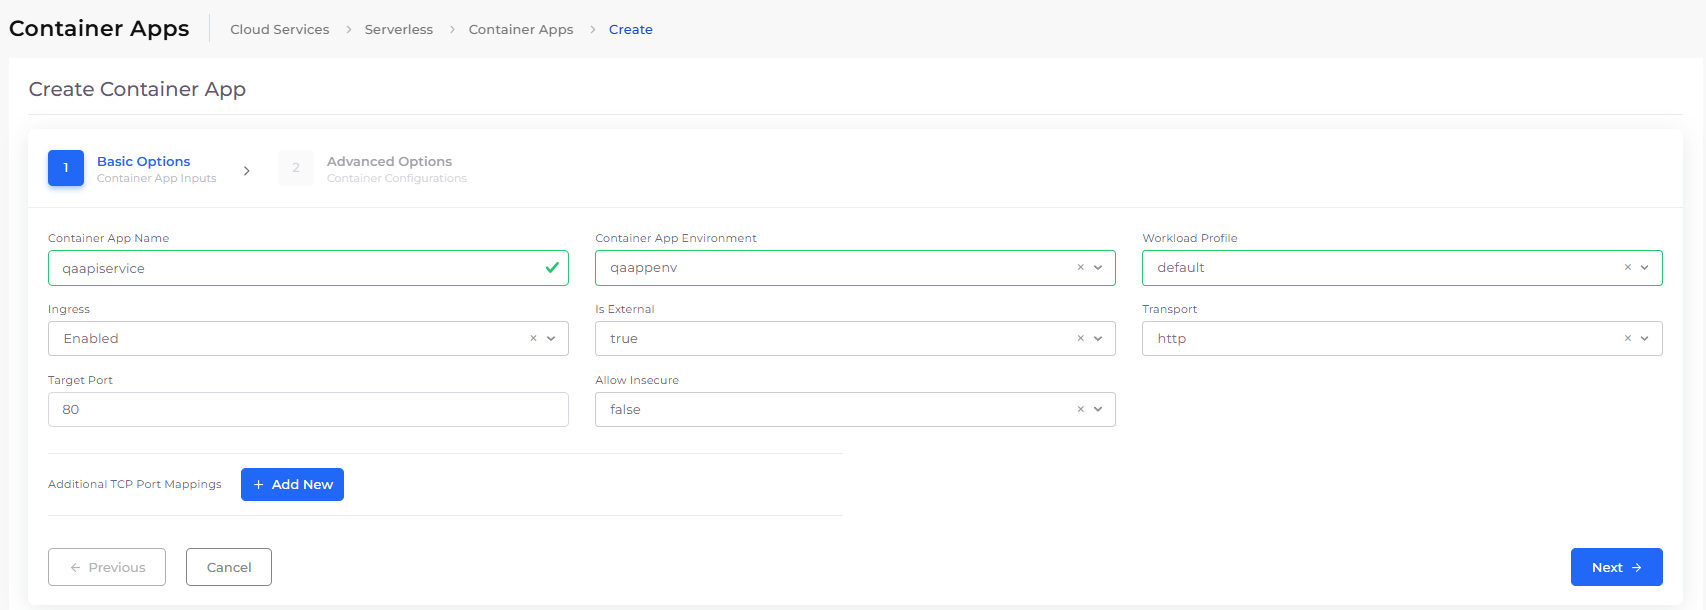Focus the Target Port input field
The image size is (1706, 610).
pos(308,410)
